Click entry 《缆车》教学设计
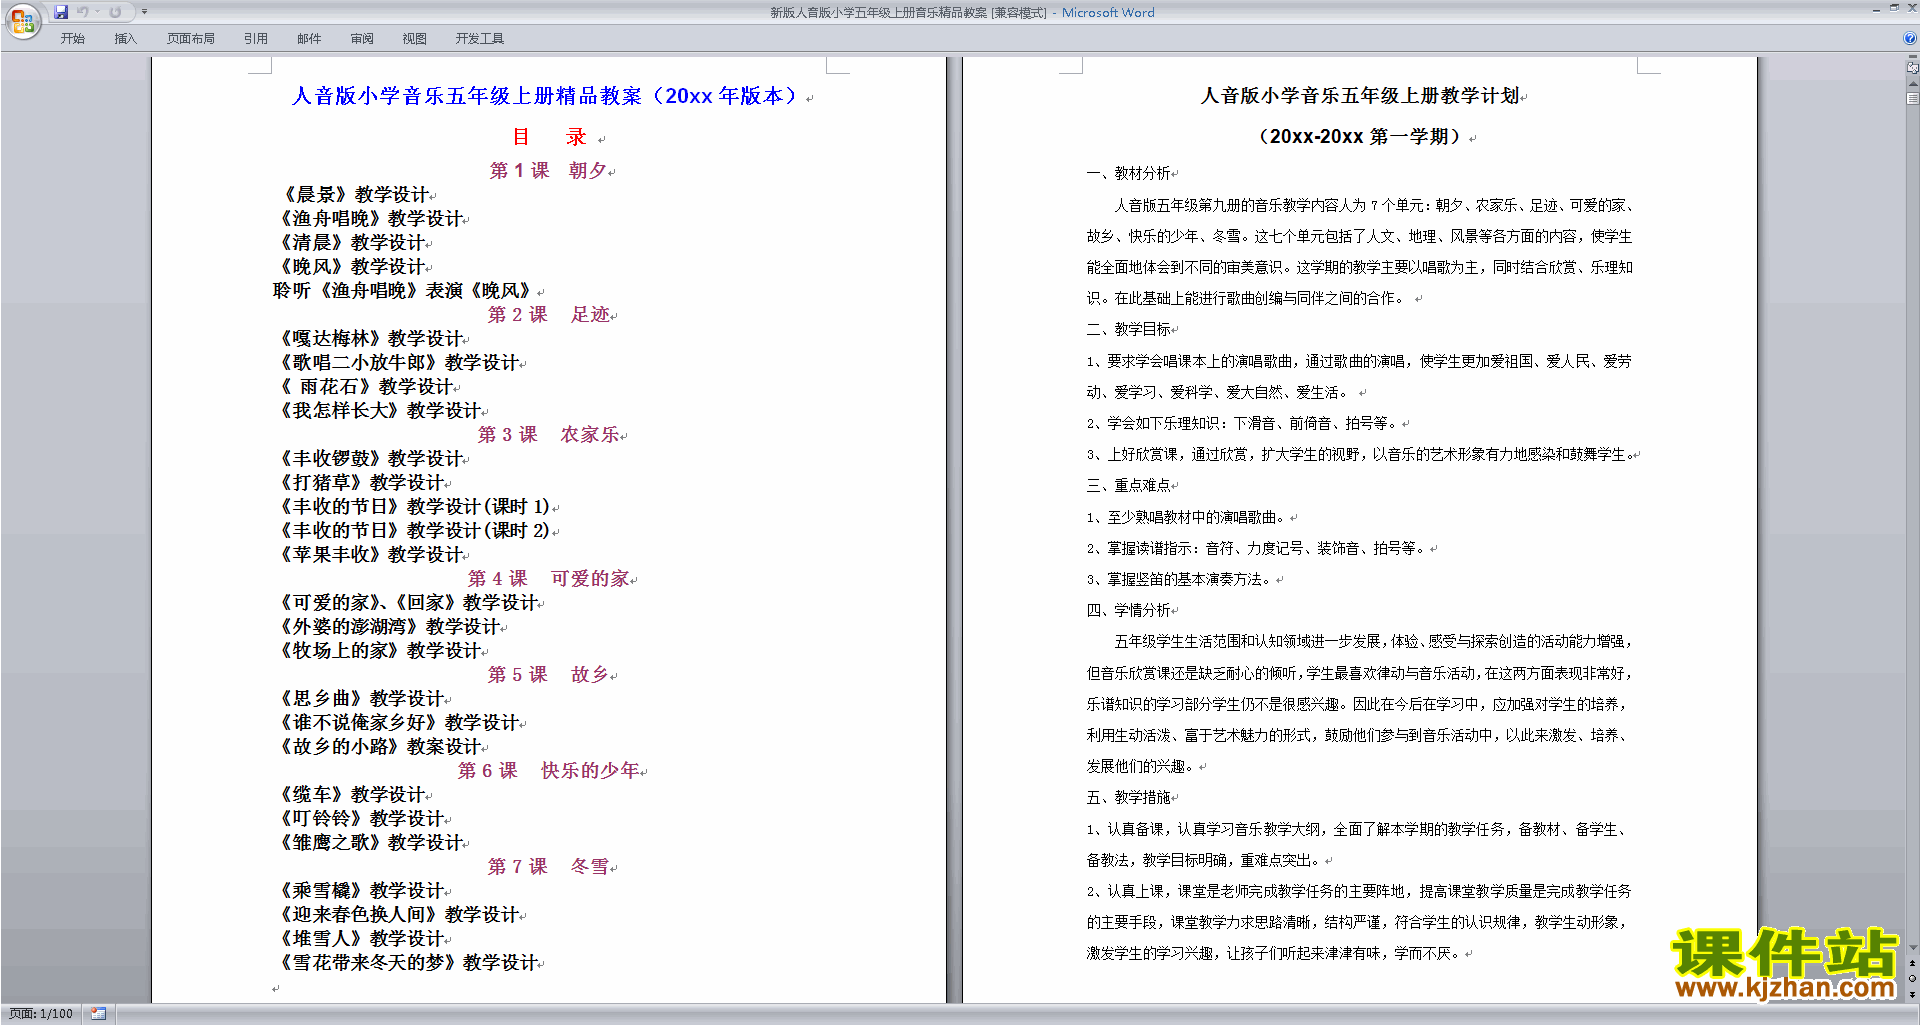Image resolution: width=1920 pixels, height=1025 pixels. [x=353, y=795]
